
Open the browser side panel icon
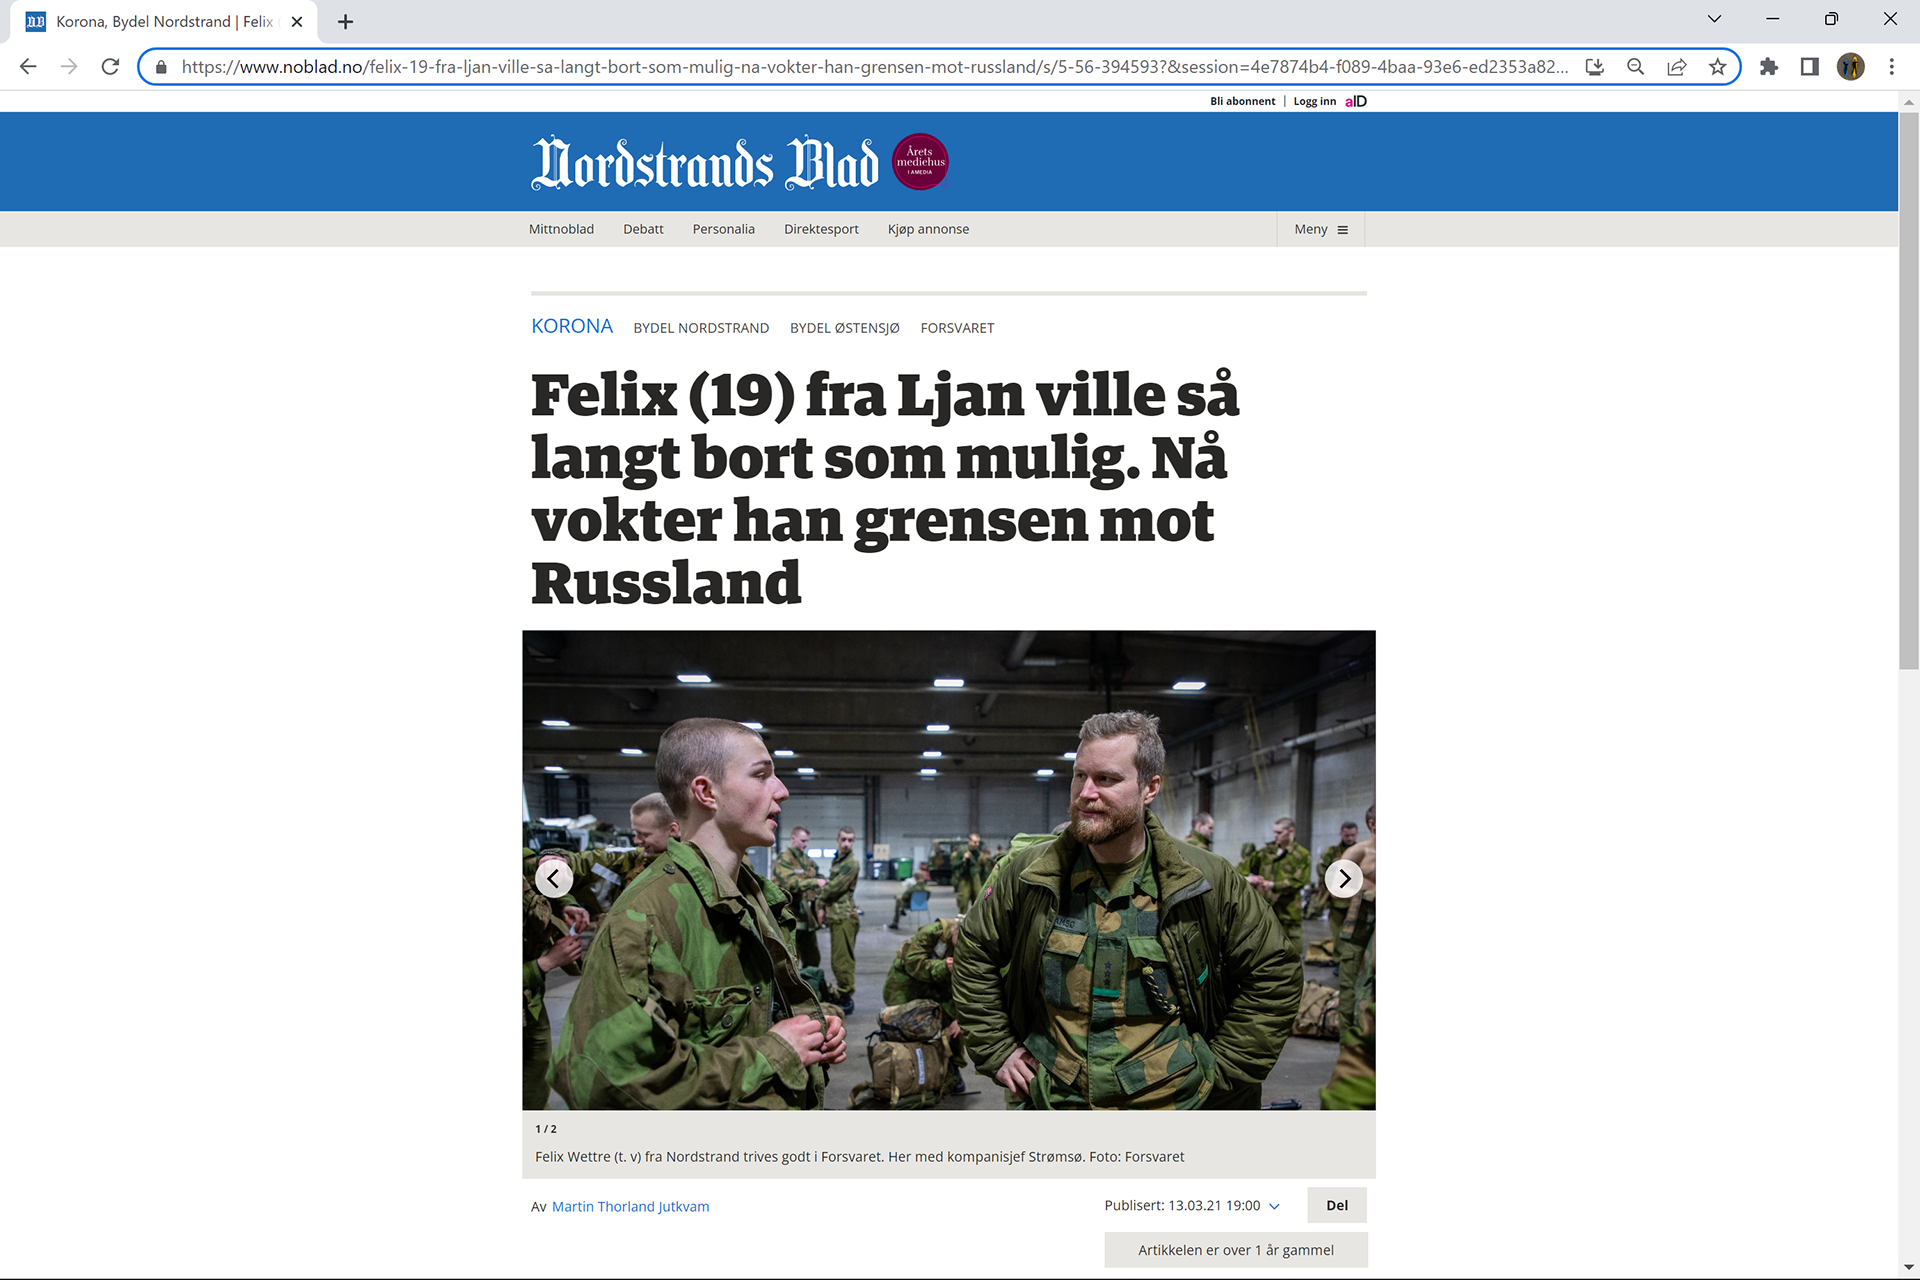tap(1809, 67)
